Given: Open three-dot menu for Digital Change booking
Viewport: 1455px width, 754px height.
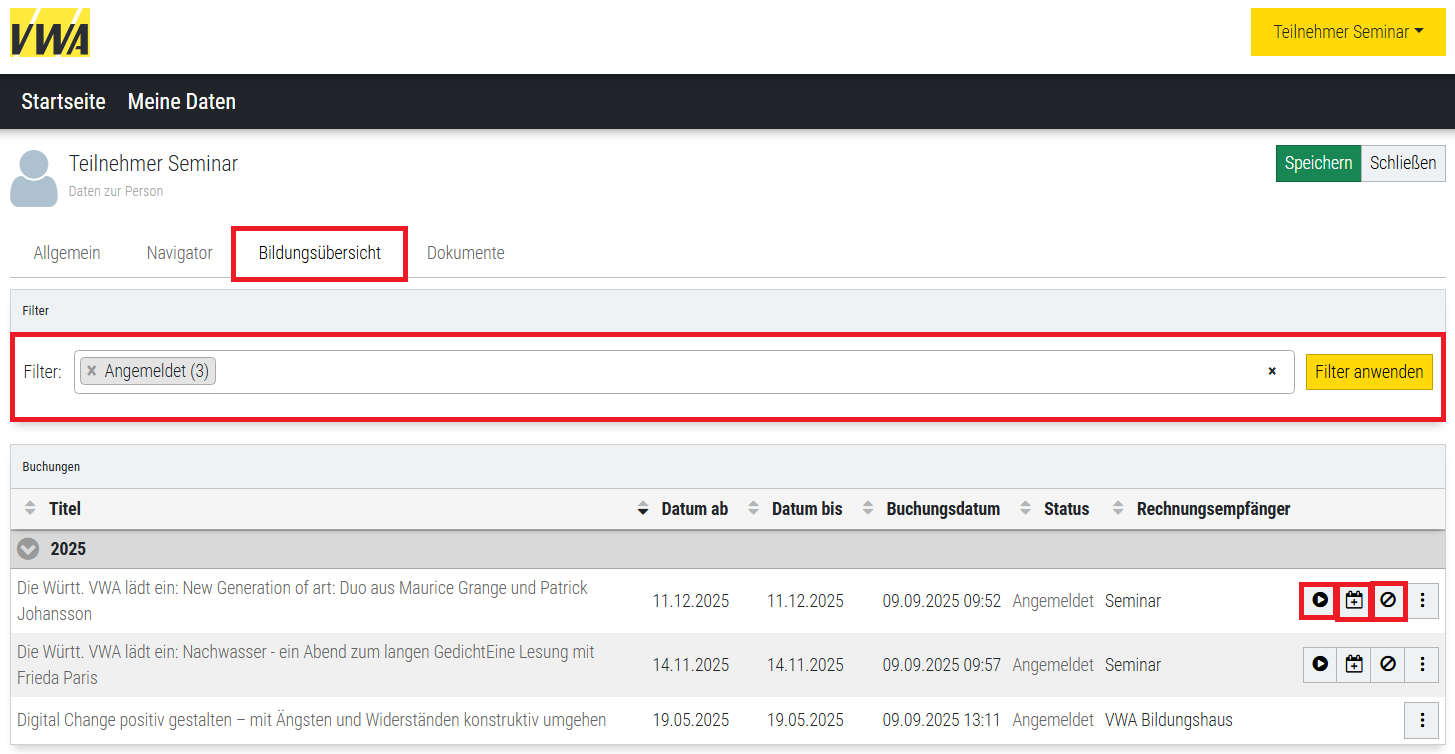Looking at the screenshot, I should pos(1423,720).
